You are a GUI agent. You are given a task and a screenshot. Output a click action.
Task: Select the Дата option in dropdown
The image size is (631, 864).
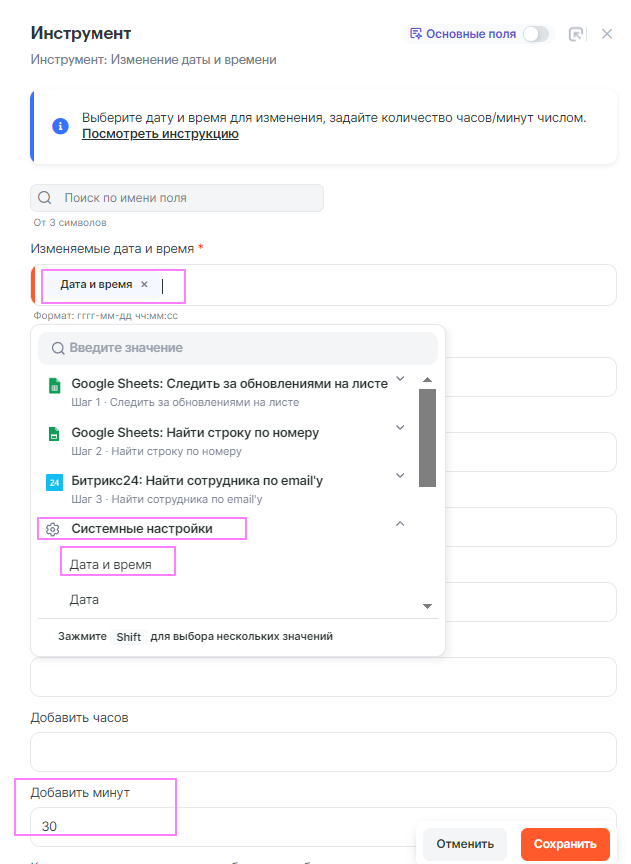[84, 600]
